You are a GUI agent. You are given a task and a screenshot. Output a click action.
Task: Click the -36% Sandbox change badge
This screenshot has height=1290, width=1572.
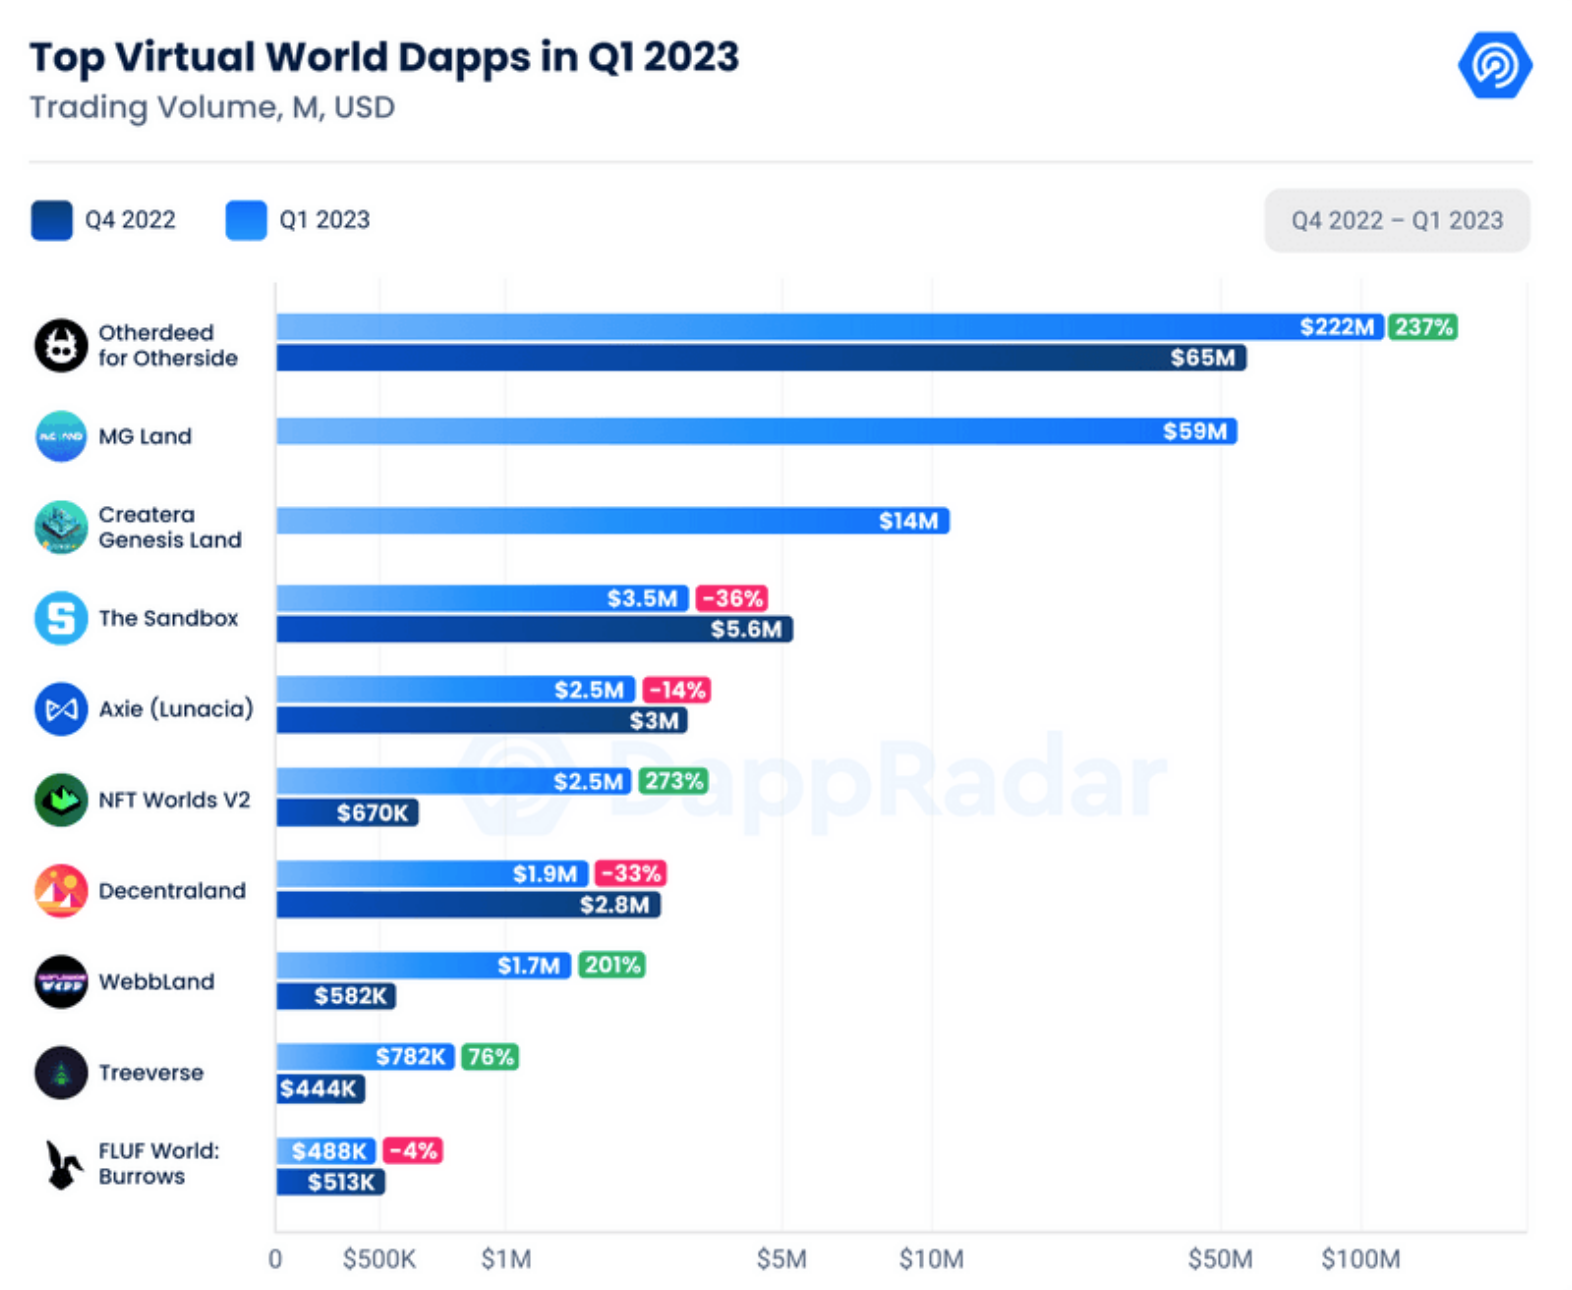click(732, 599)
